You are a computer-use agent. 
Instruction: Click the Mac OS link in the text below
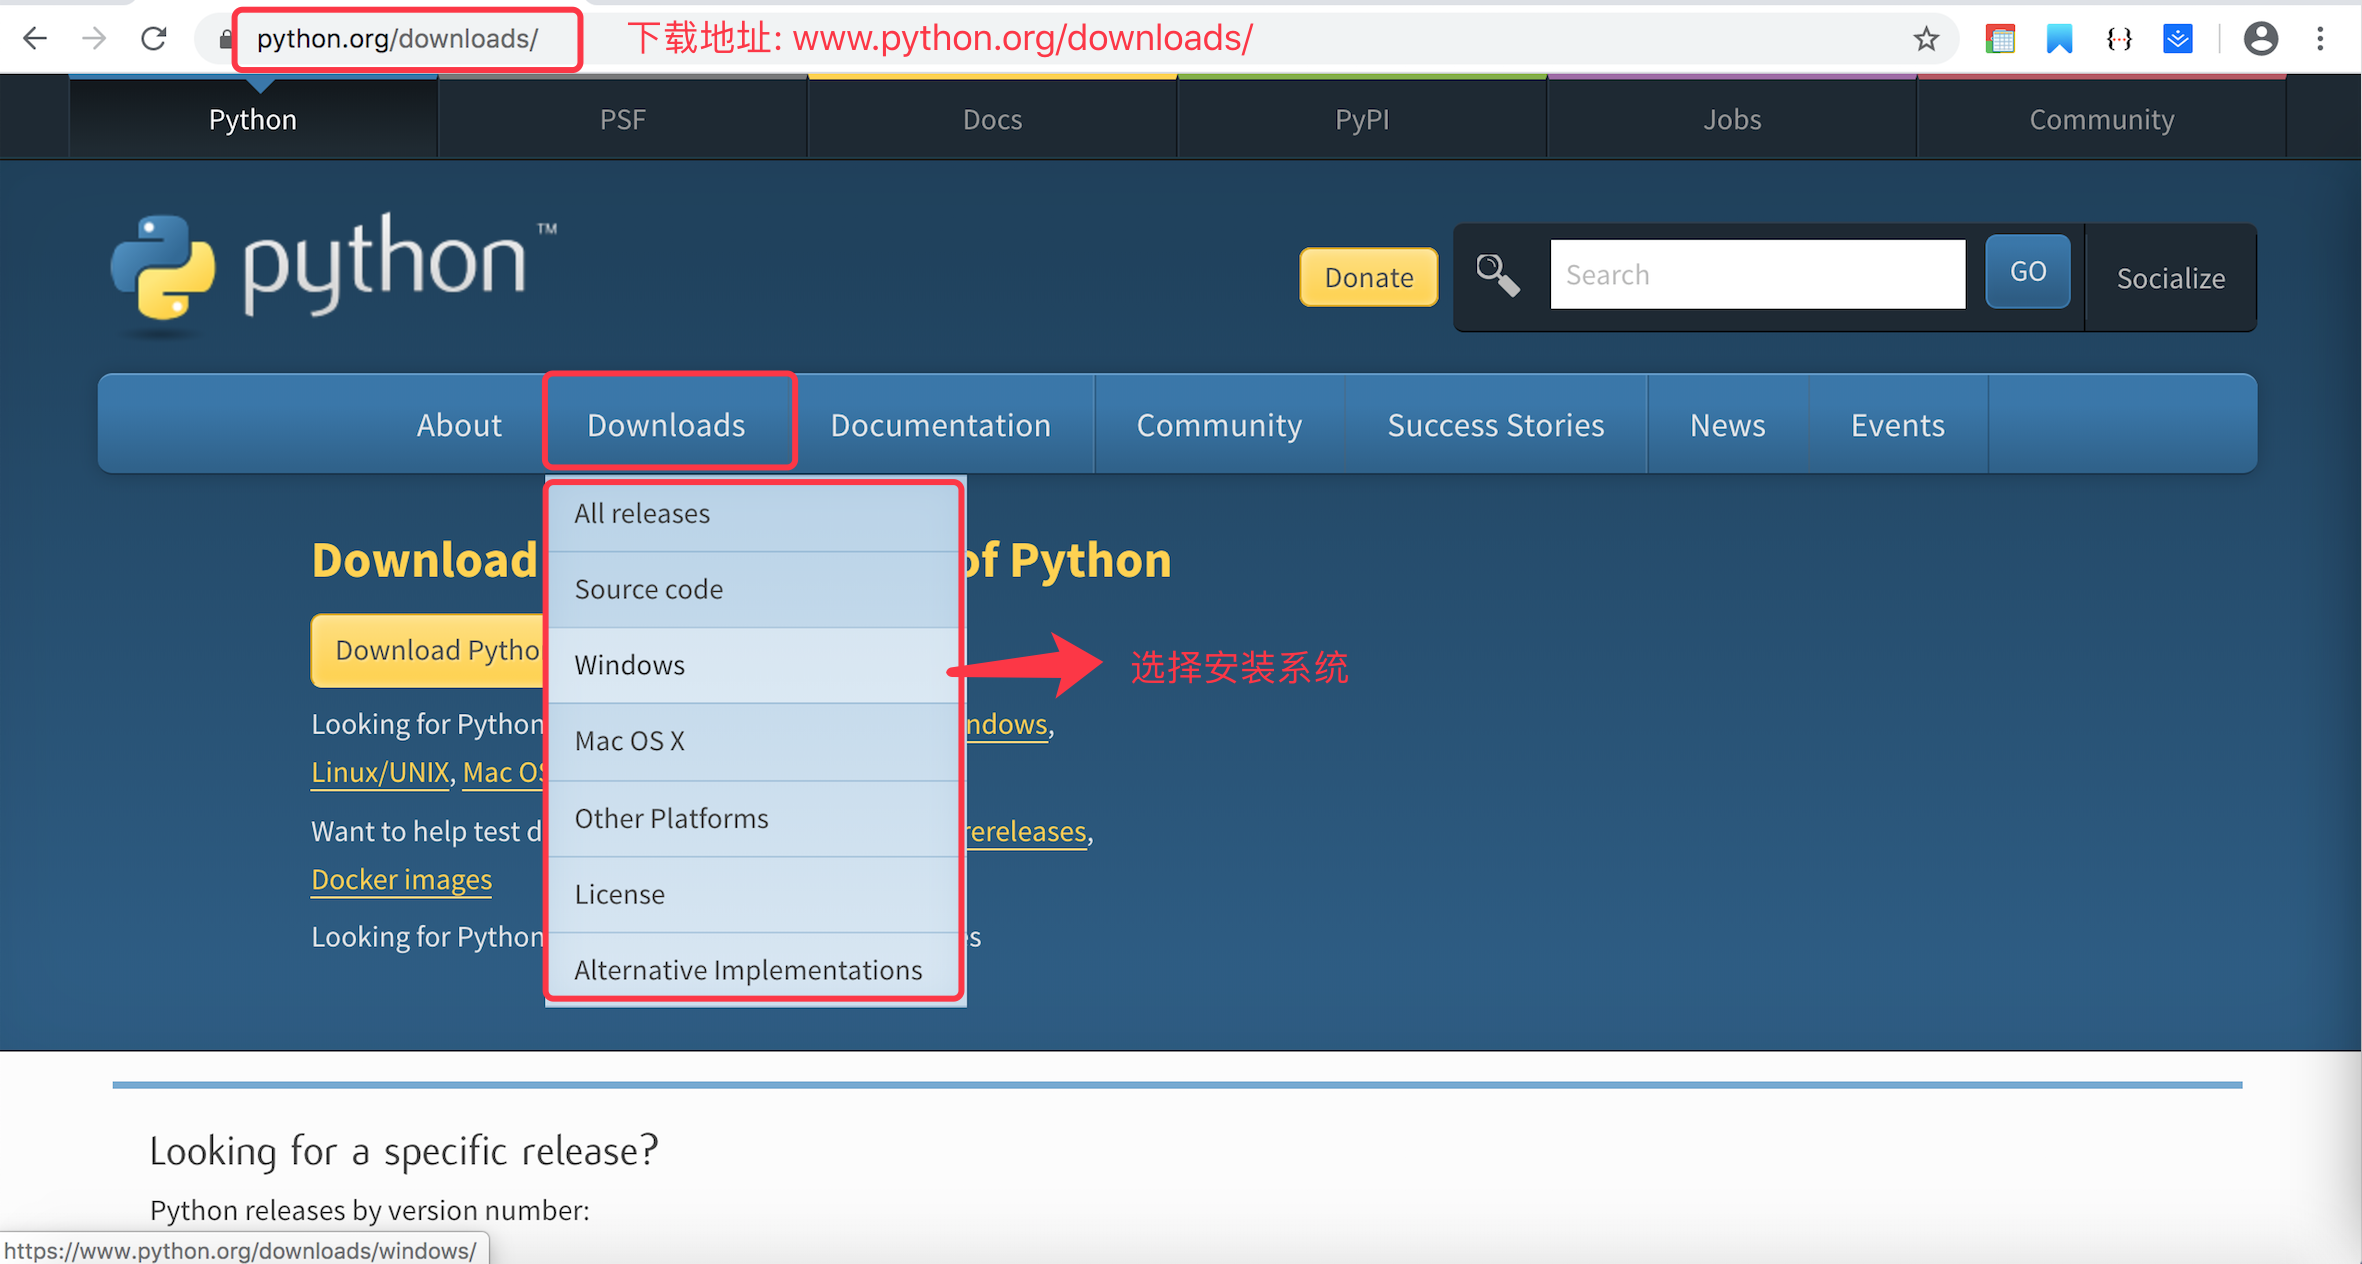point(504,772)
